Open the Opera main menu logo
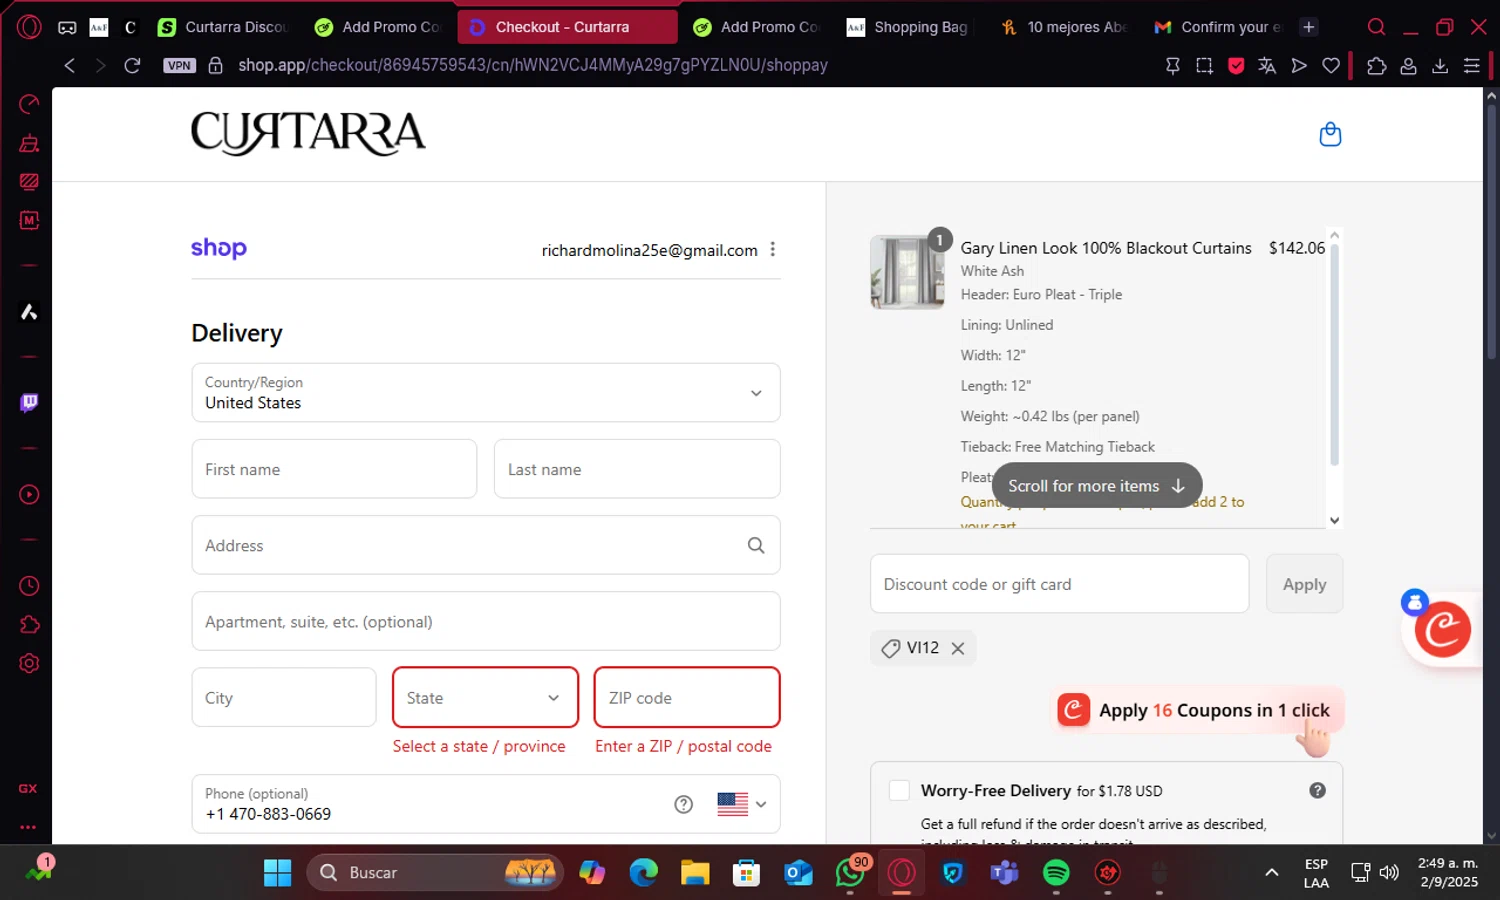Viewport: 1500px width, 900px height. (x=29, y=27)
